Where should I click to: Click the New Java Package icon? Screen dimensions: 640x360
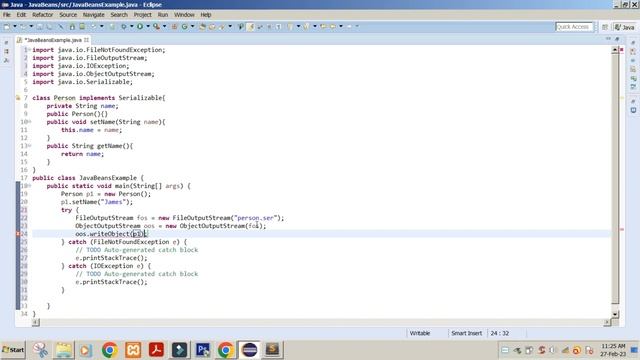tap(174, 27)
